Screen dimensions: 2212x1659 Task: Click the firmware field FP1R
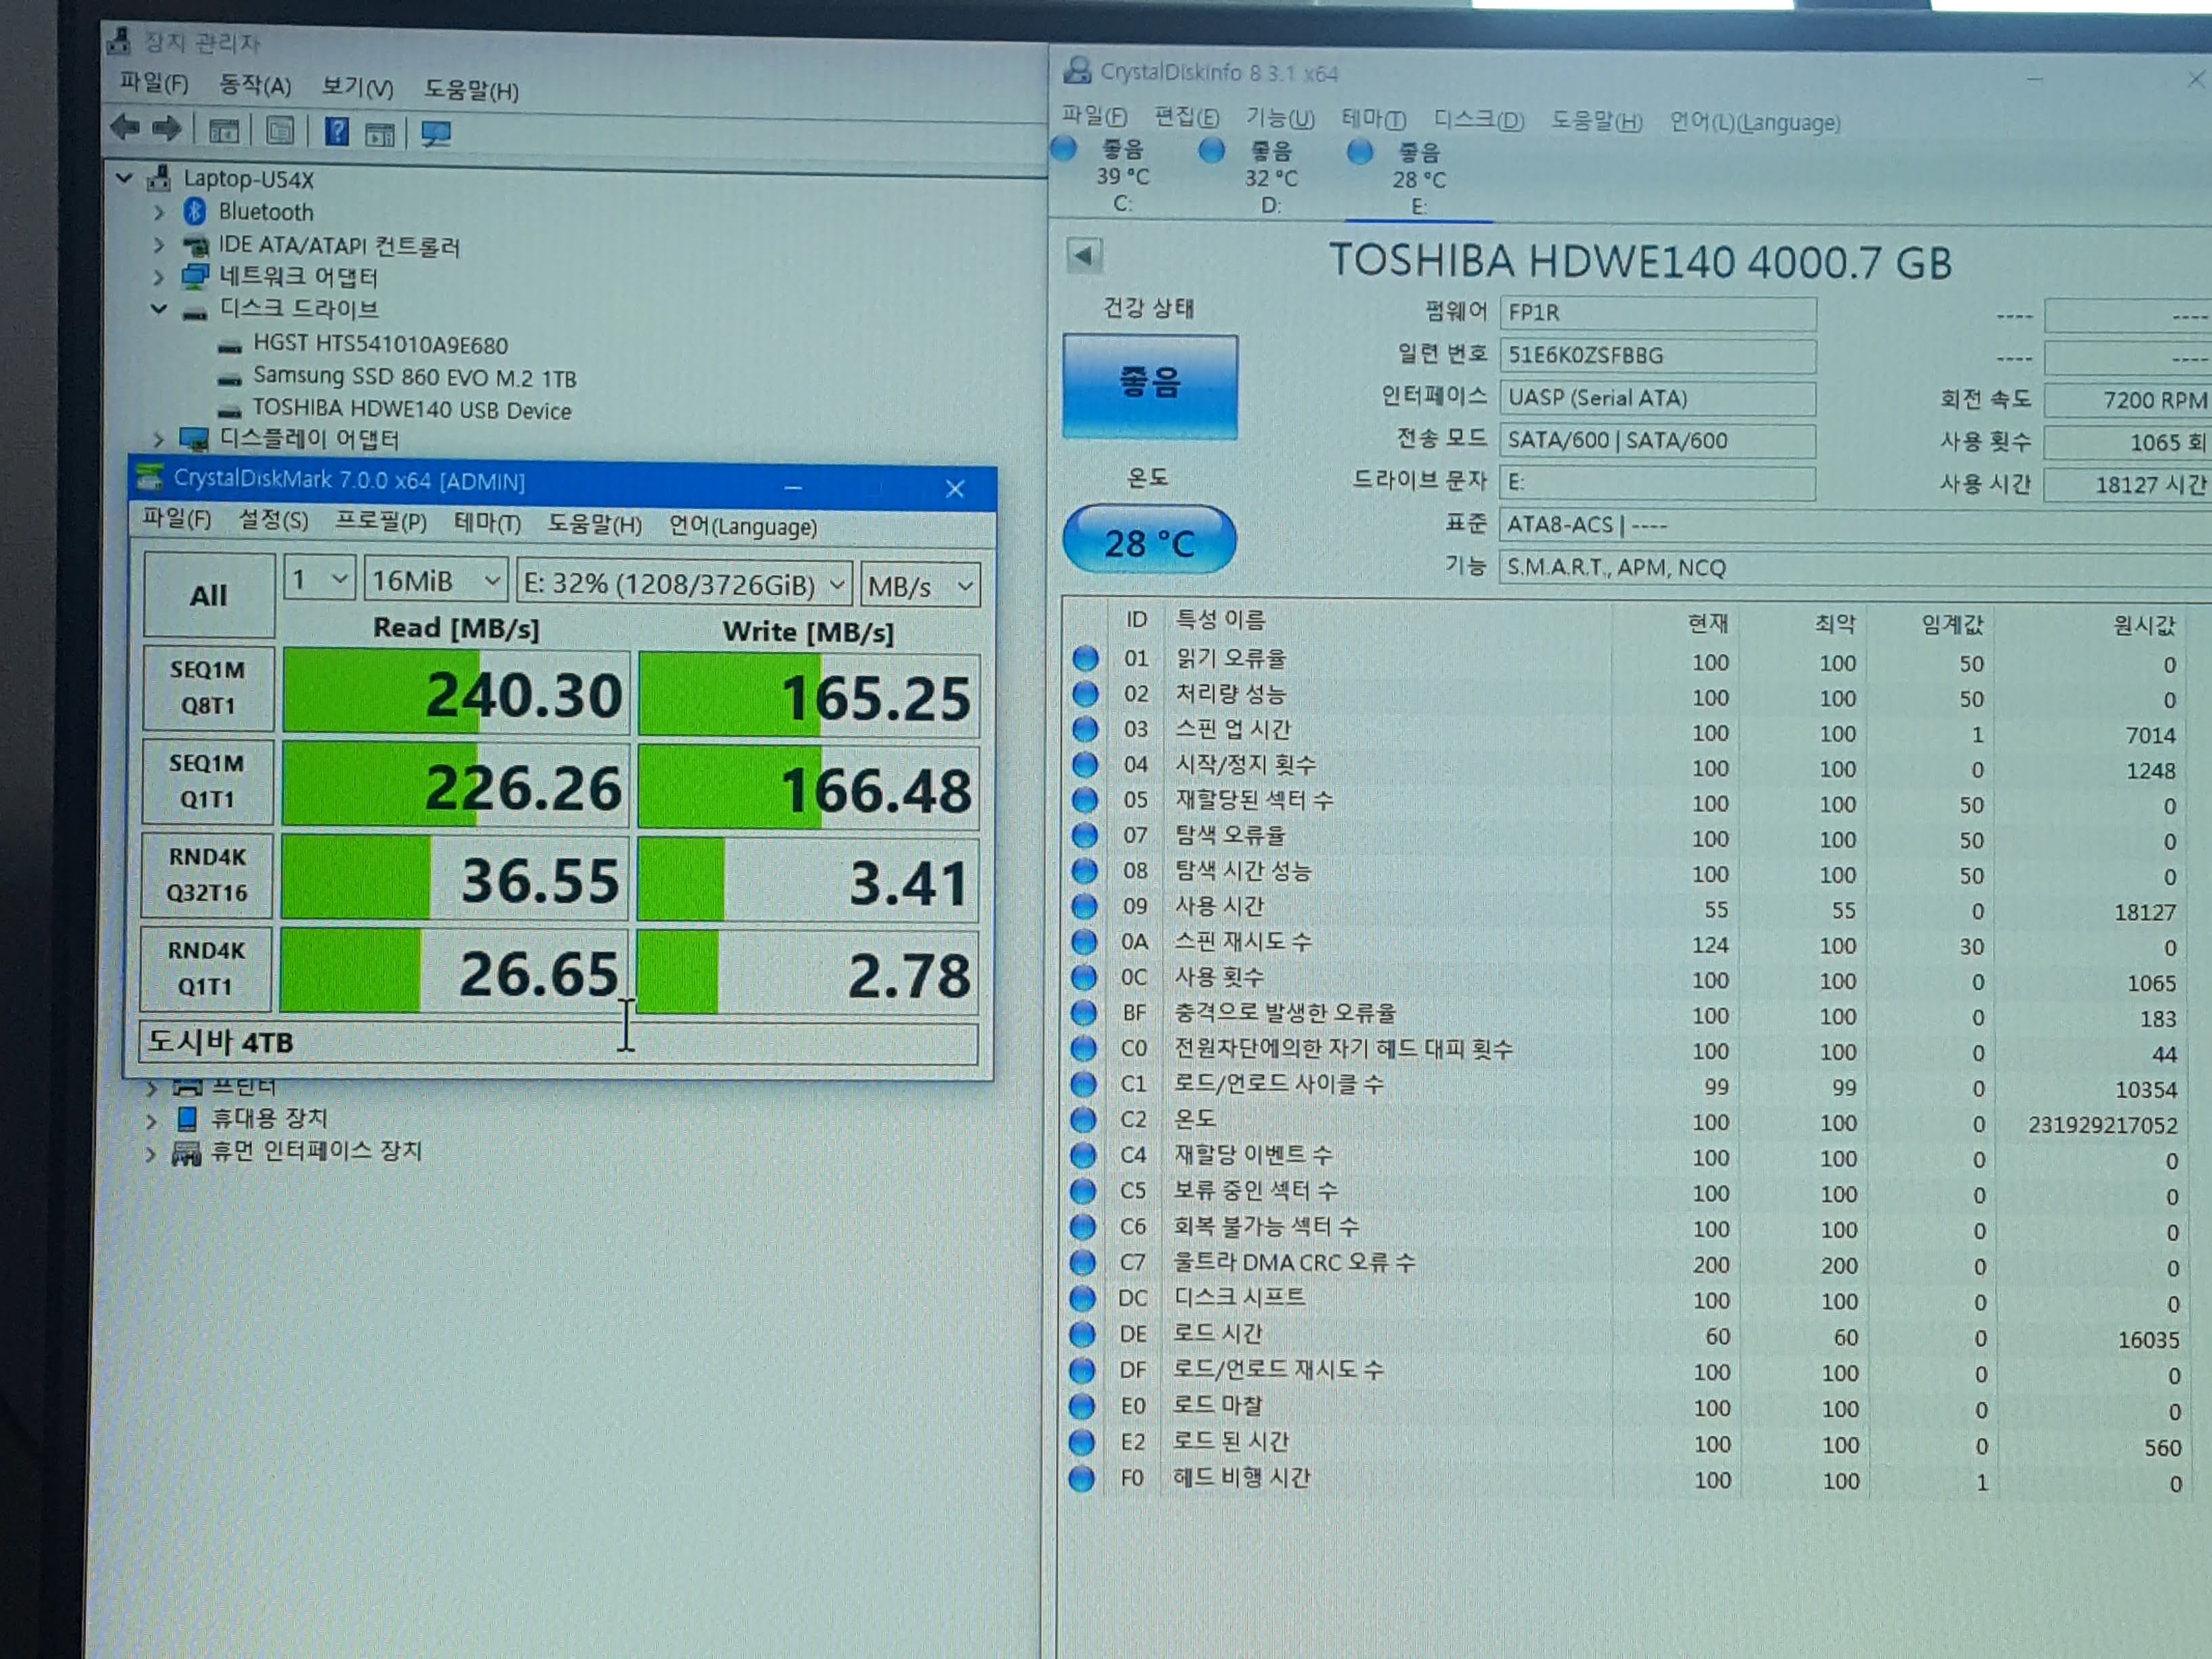tap(1658, 313)
